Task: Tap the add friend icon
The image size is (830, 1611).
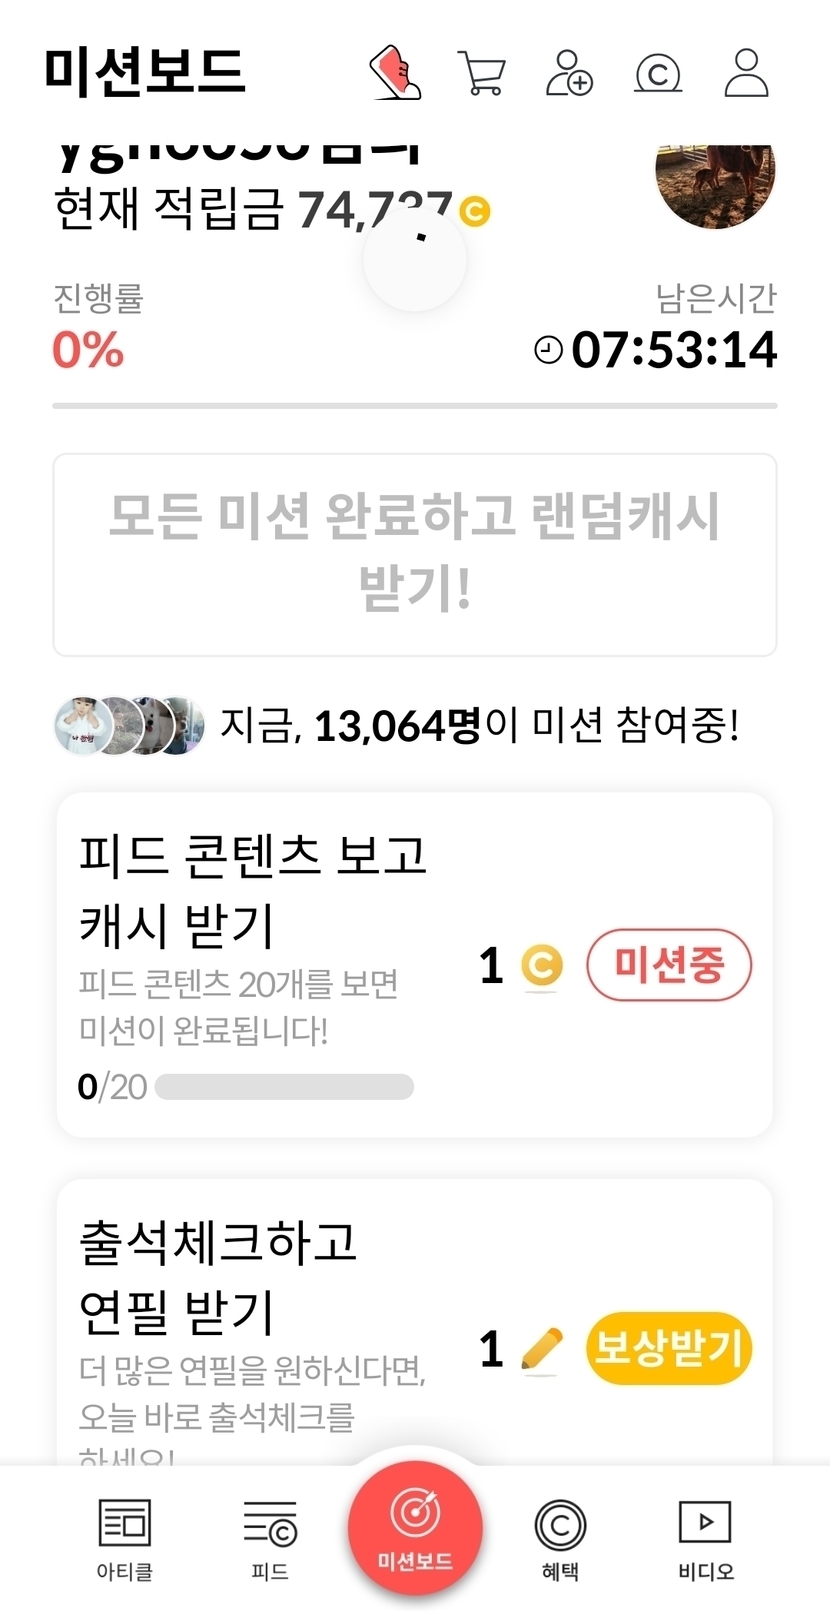Action: coord(569,73)
